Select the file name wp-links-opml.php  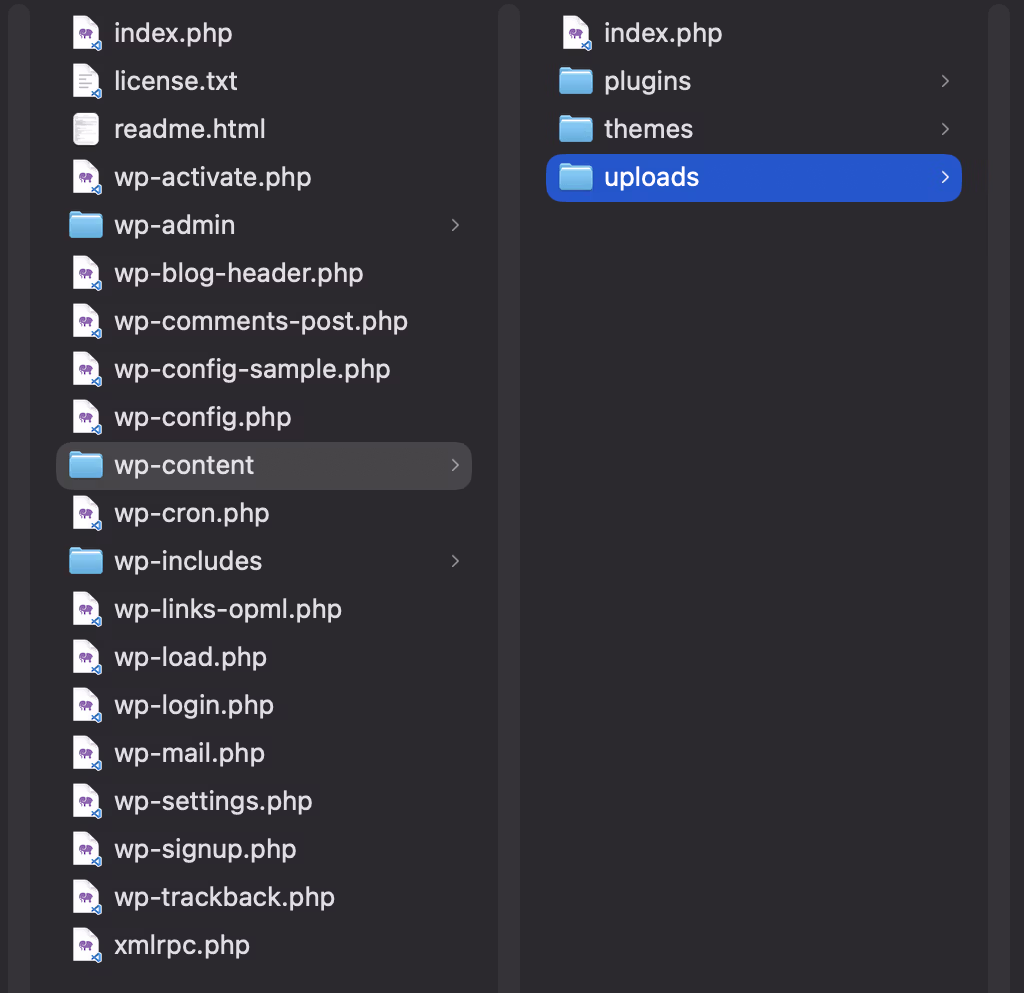[x=228, y=610]
